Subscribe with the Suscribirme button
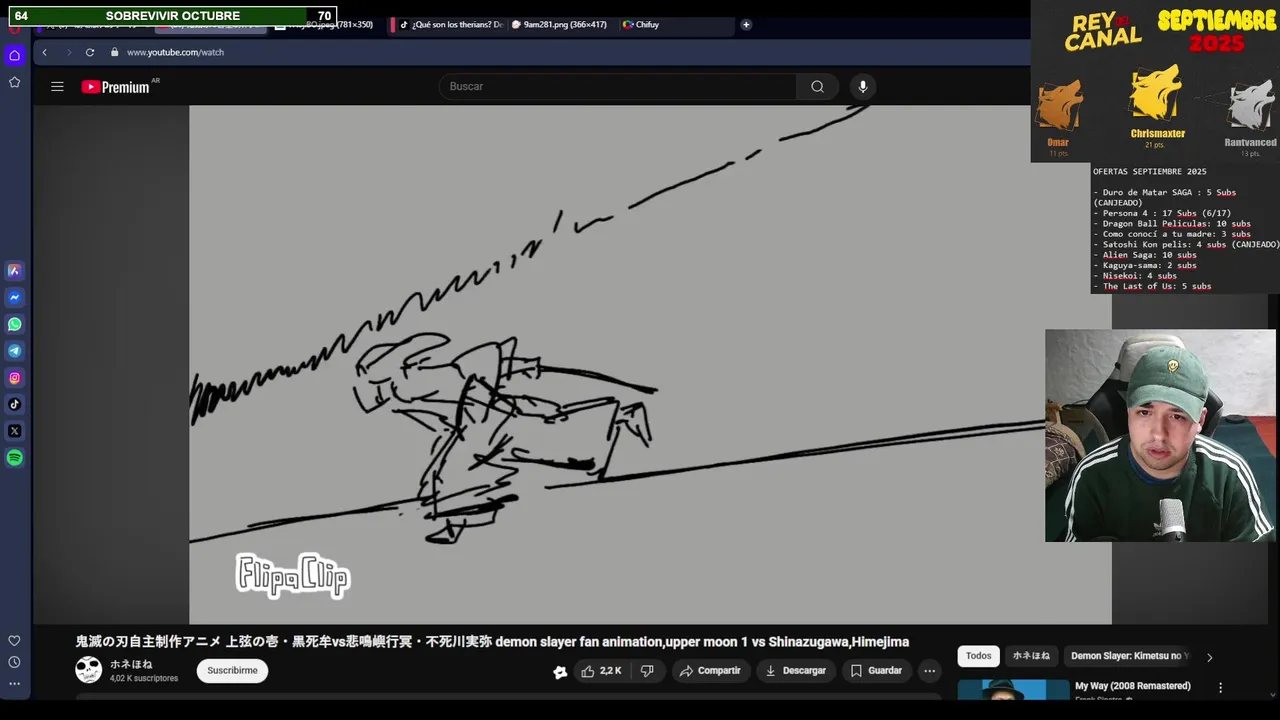 [232, 671]
